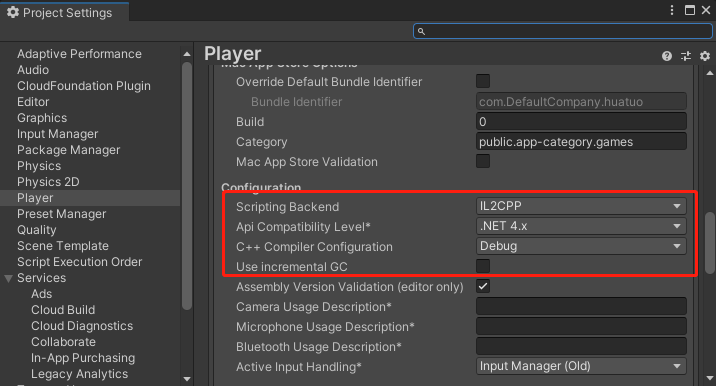Select the Quality settings category
Image resolution: width=716 pixels, height=386 pixels.
coord(37,230)
